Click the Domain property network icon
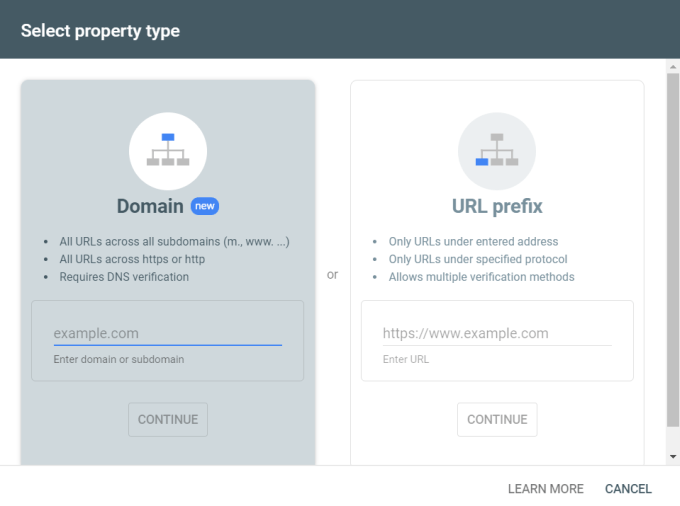The image size is (680, 506). click(168, 151)
